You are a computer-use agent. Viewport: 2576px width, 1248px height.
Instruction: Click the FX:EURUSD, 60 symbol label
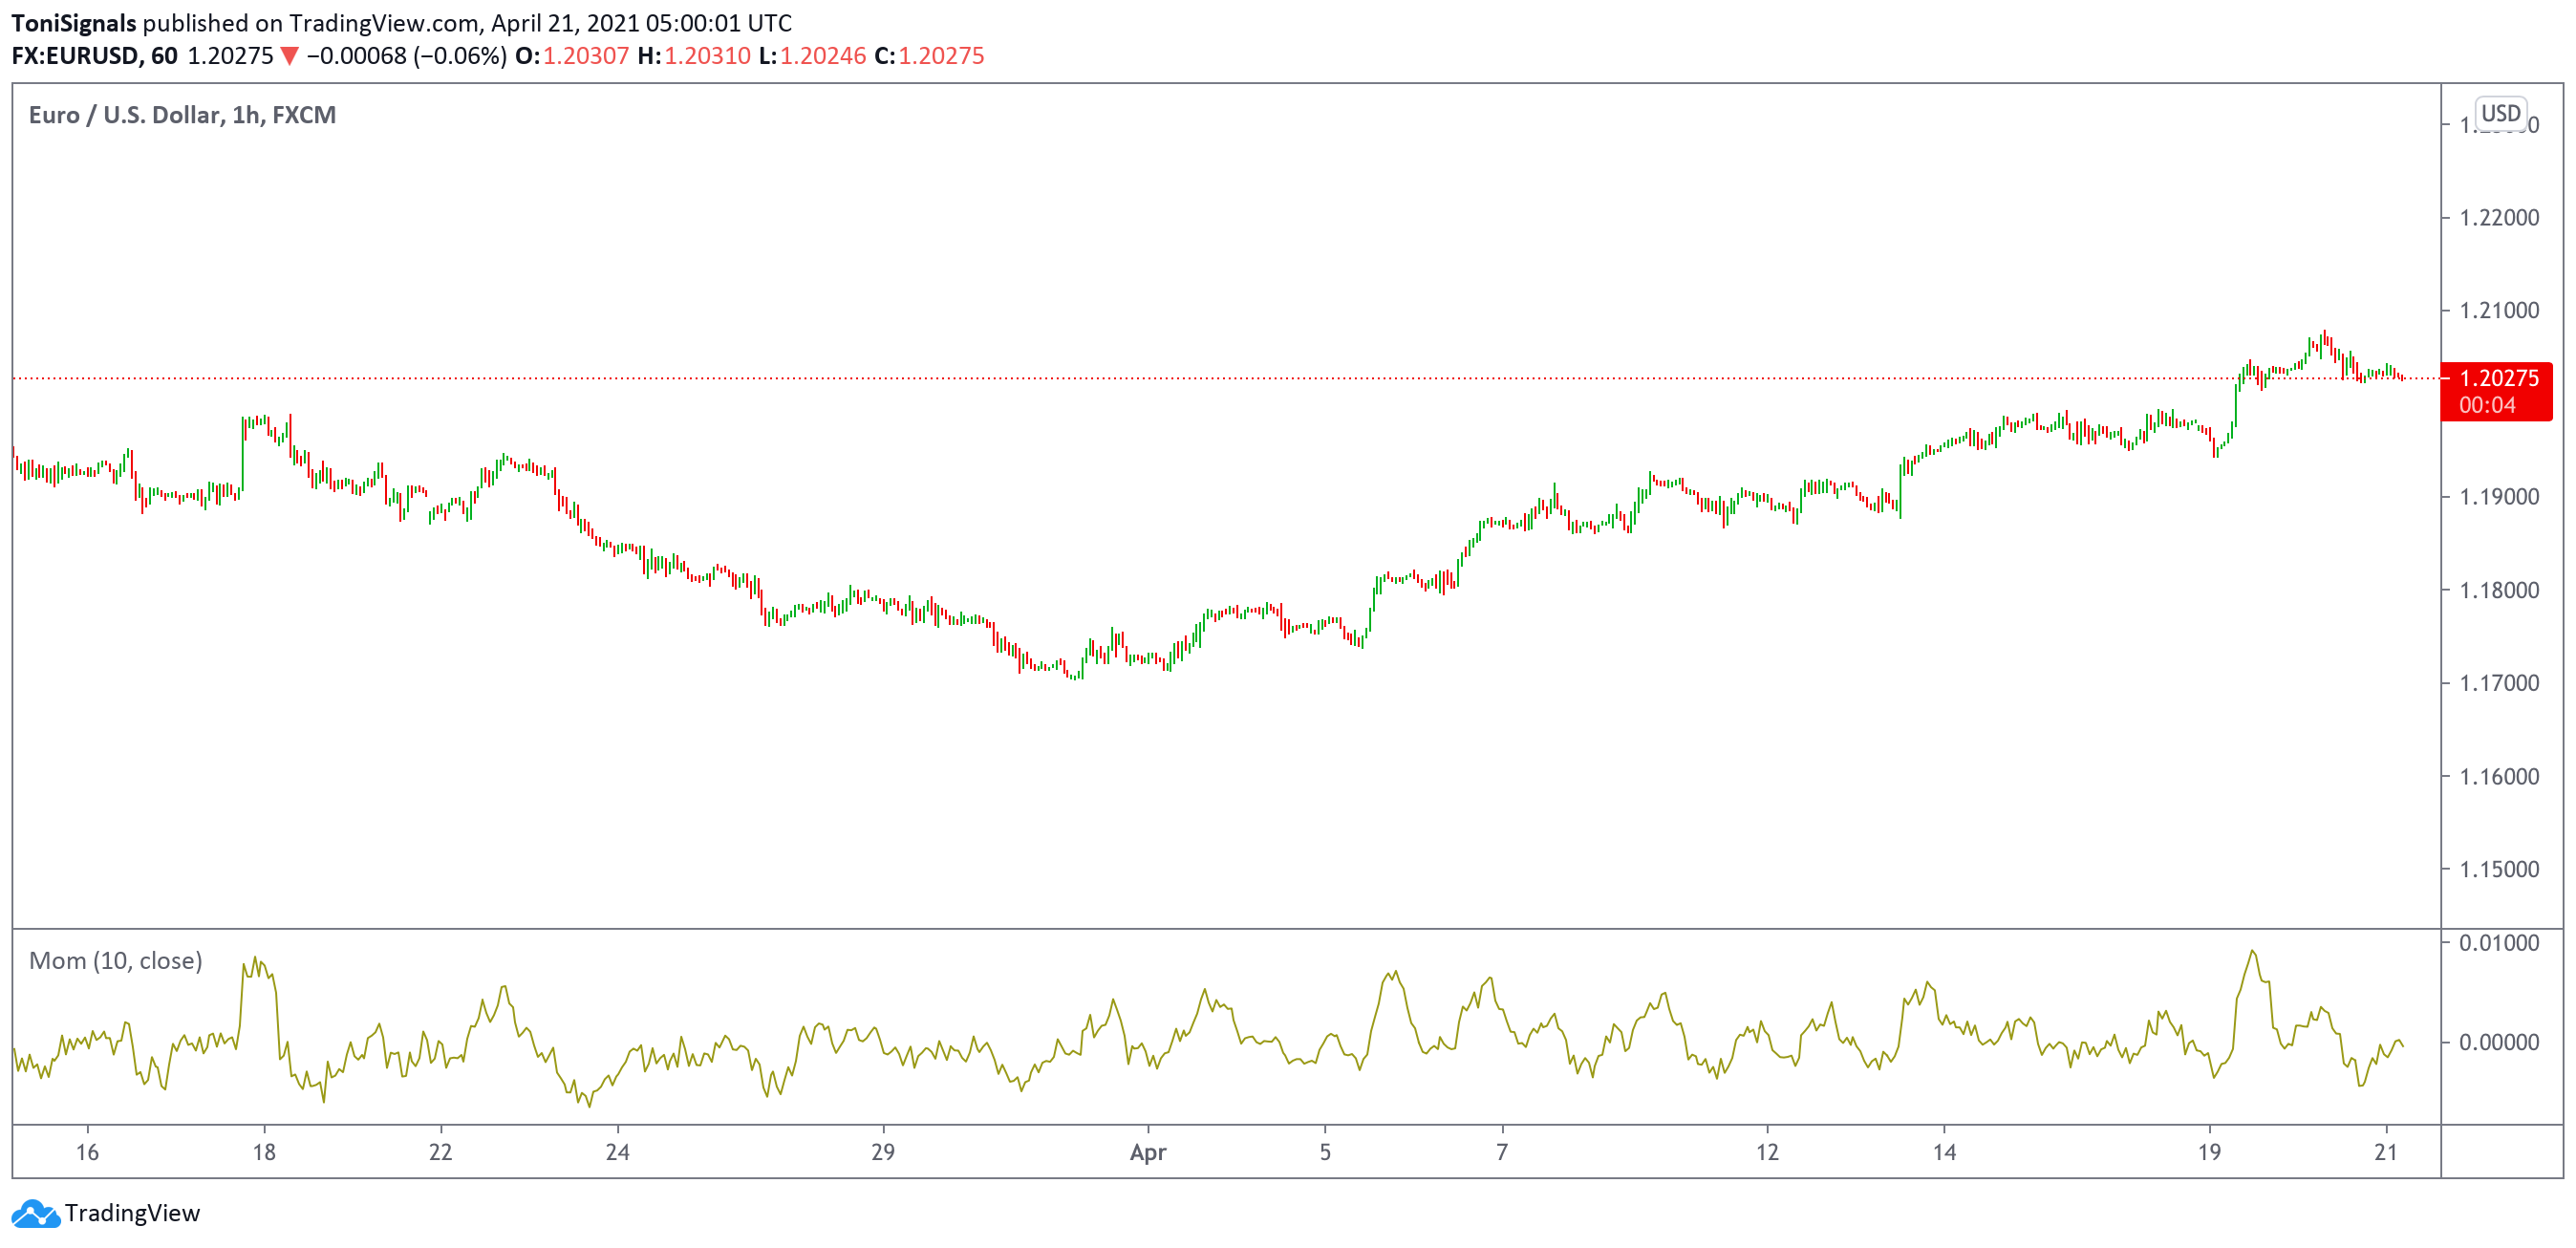[94, 56]
